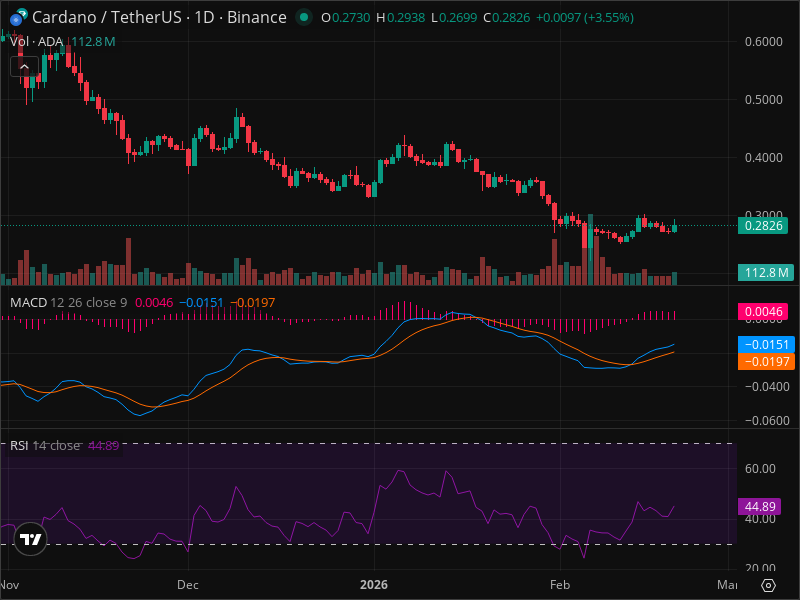The width and height of the screenshot is (800, 600).
Task: Click the 0.0046 MACD histogram value label
Action: click(x=763, y=311)
